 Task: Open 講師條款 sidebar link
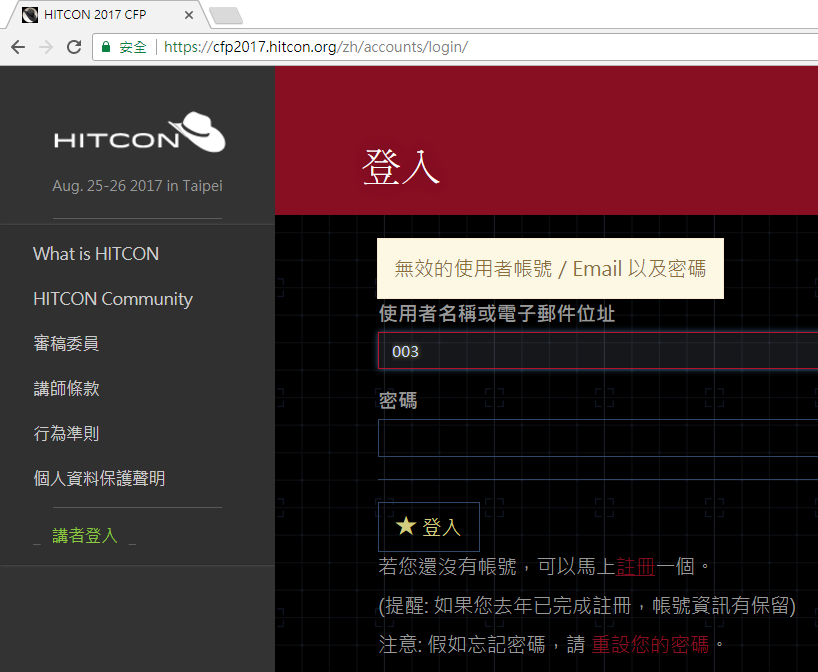pos(66,389)
